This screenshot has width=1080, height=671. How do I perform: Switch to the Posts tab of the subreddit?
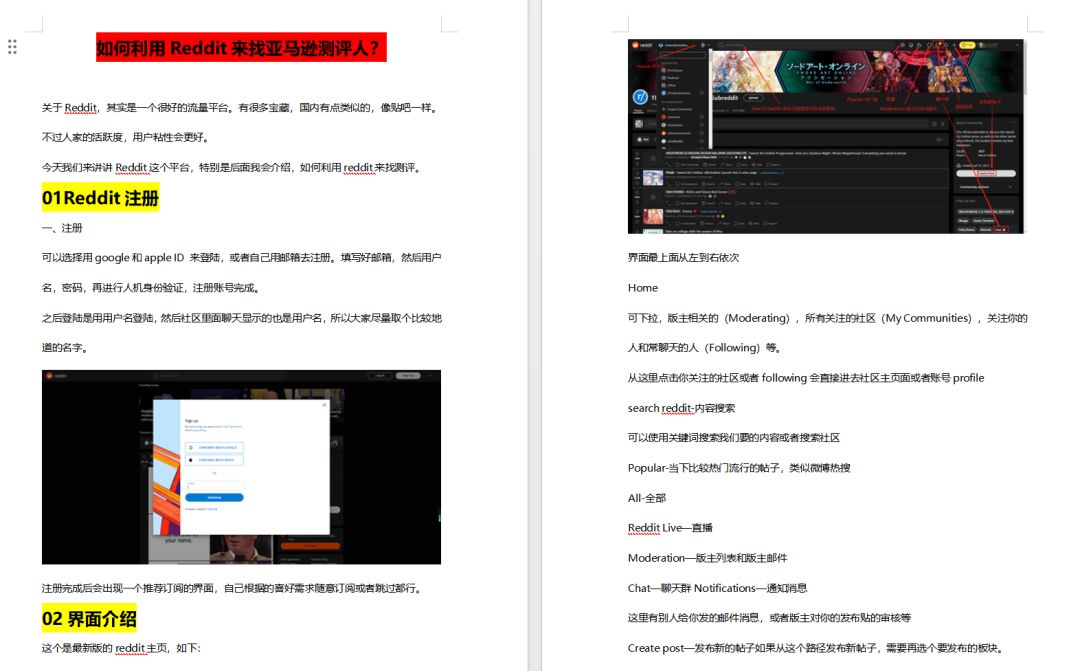(639, 109)
